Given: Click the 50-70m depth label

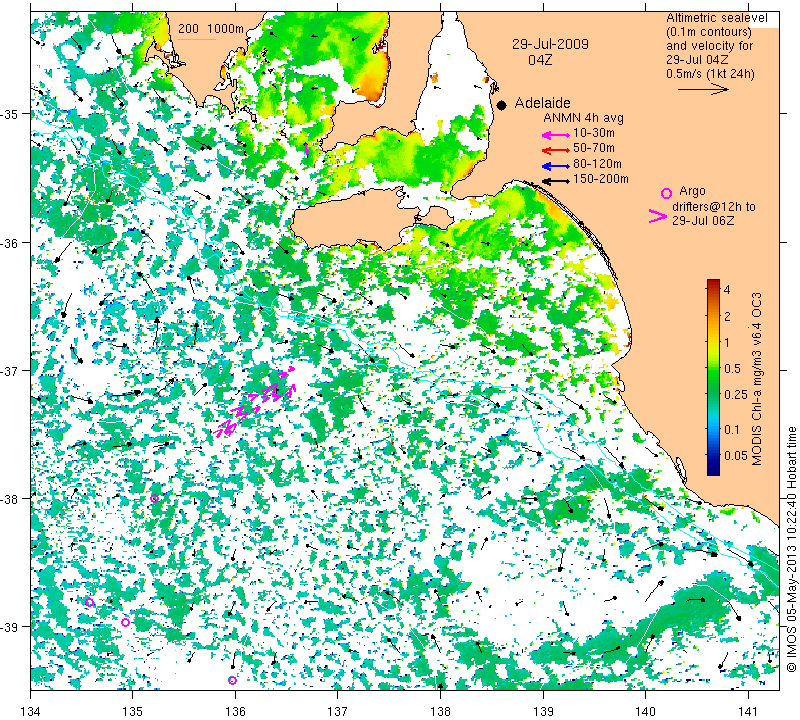Looking at the screenshot, I should tap(594, 148).
